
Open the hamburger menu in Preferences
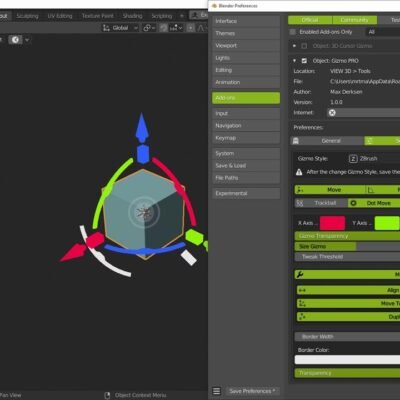click(x=217, y=391)
